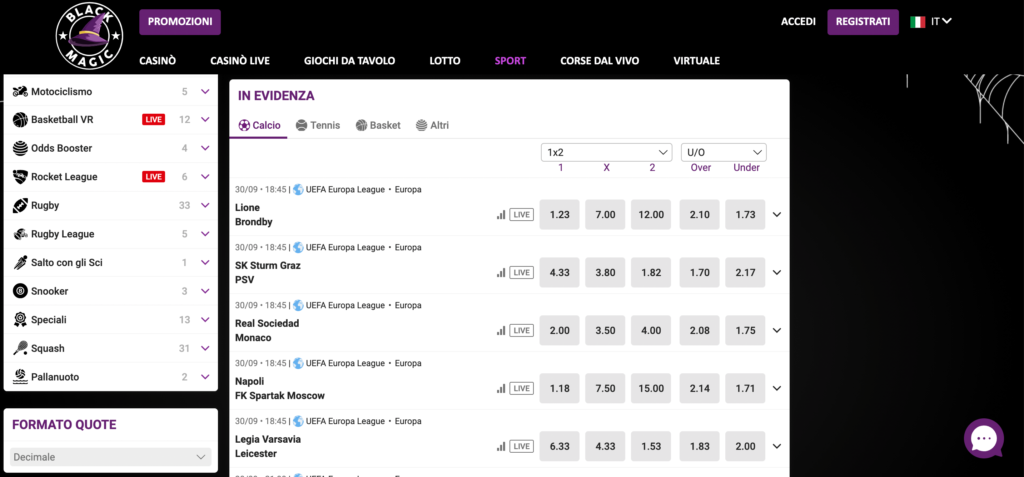Select Over 2.08 on Real Sociedad match
Image resolution: width=1024 pixels, height=477 pixels.
click(x=699, y=331)
